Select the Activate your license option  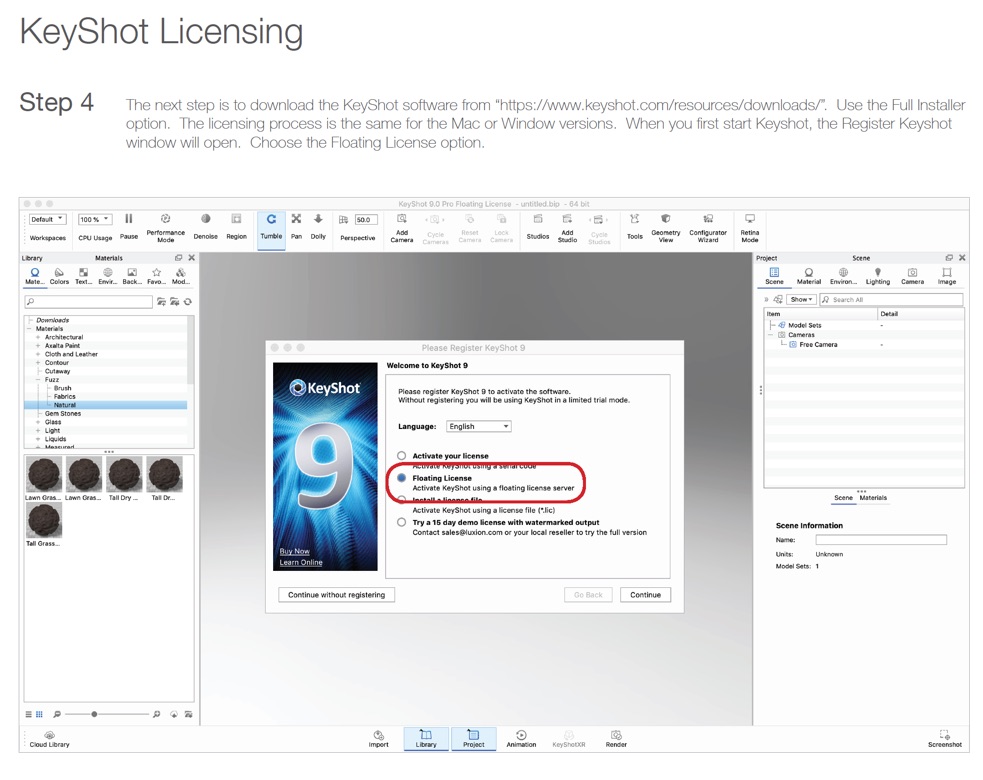[x=401, y=456]
